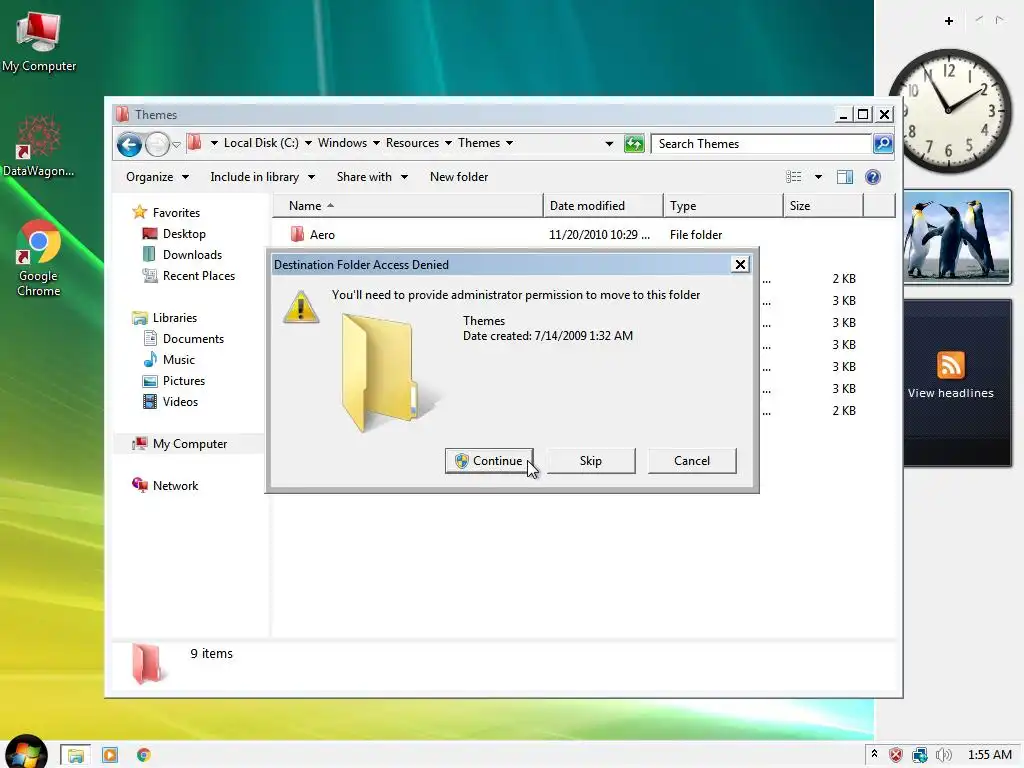Expand the Resources breadcrumb arrow
This screenshot has width=1024, height=768.
pos(448,143)
